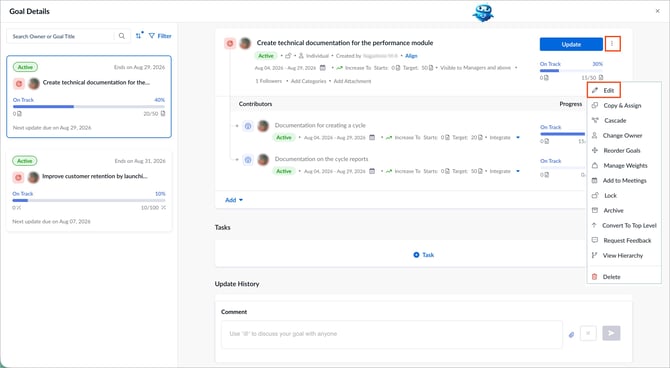The height and width of the screenshot is (368, 670).
Task: Click avatar on Improve customer retention card
Action: 33,177
